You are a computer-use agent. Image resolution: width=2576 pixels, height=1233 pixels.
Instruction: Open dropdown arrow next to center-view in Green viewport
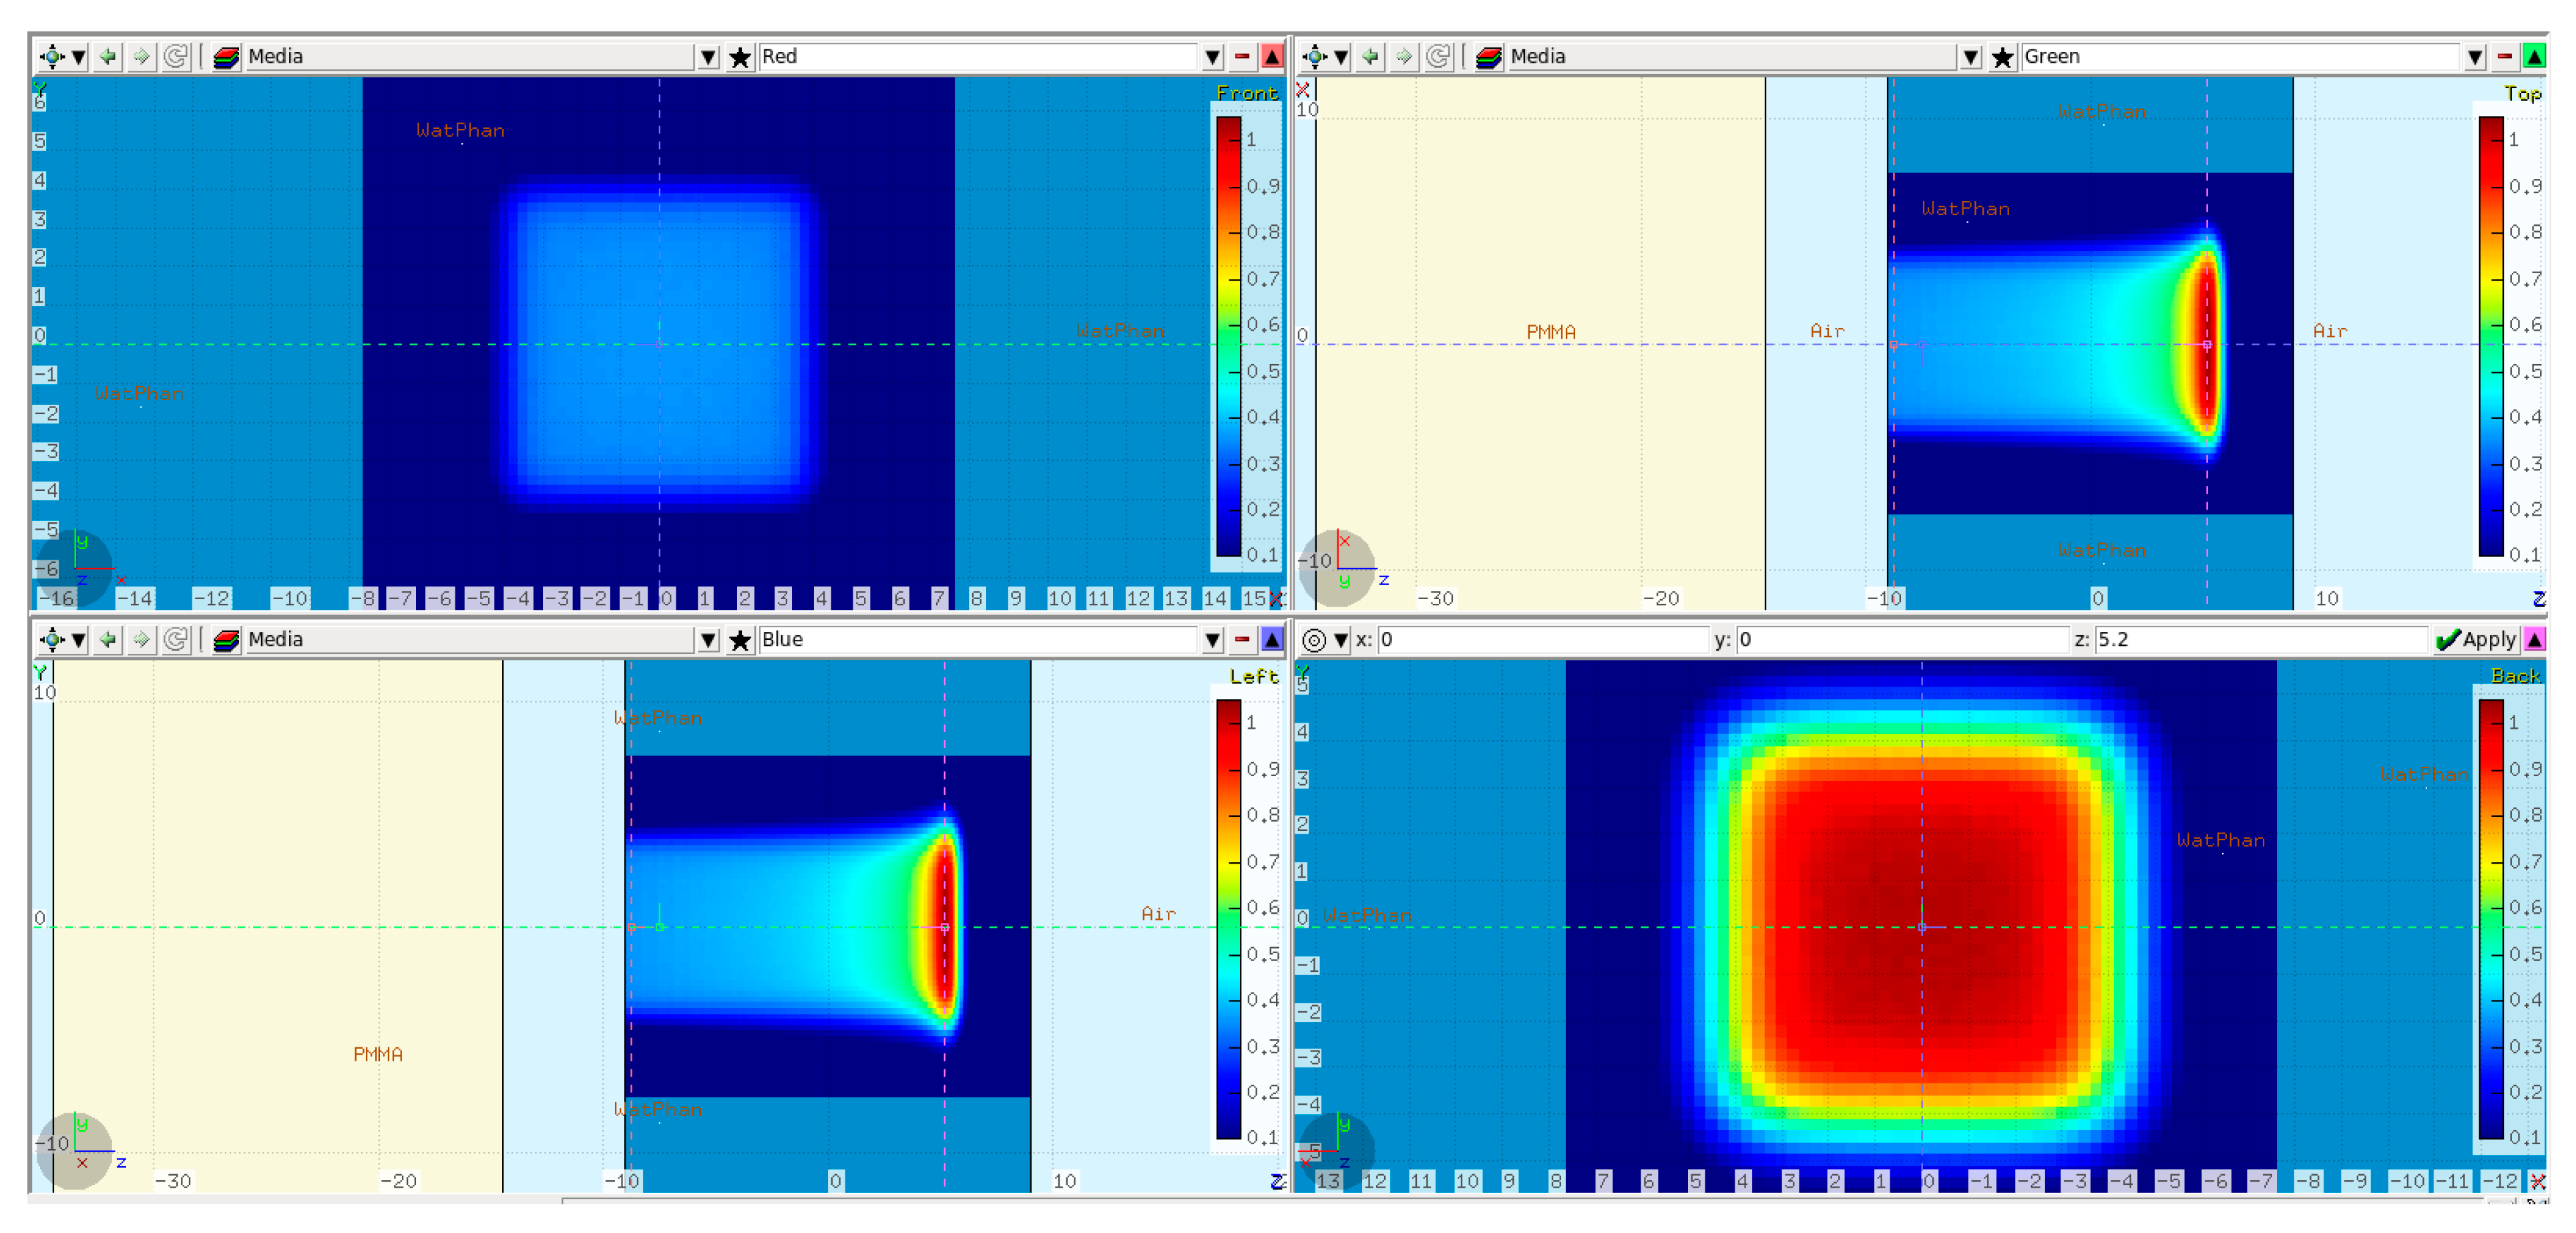(x=1342, y=57)
